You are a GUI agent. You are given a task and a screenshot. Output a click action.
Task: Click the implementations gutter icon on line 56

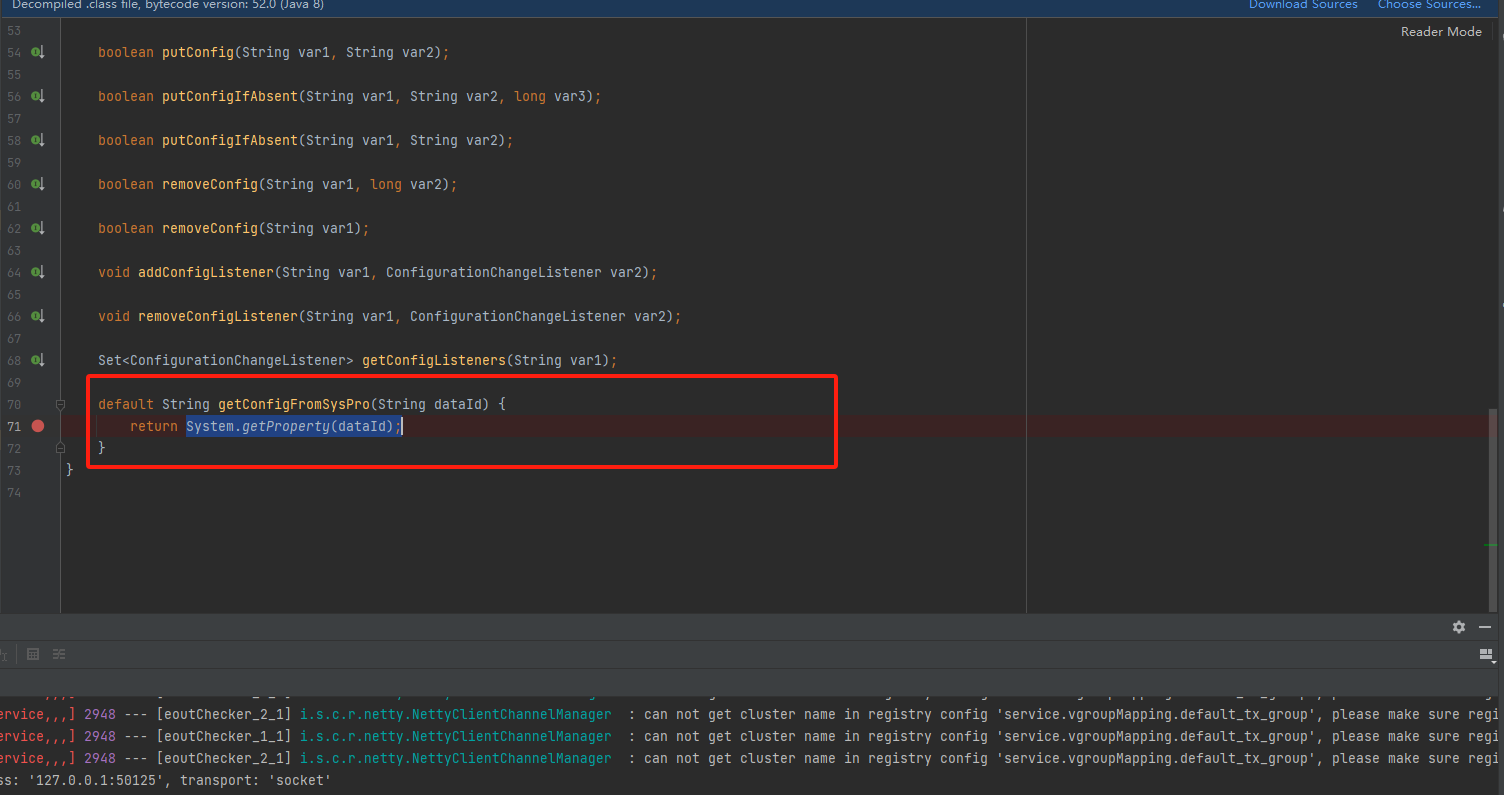point(37,96)
